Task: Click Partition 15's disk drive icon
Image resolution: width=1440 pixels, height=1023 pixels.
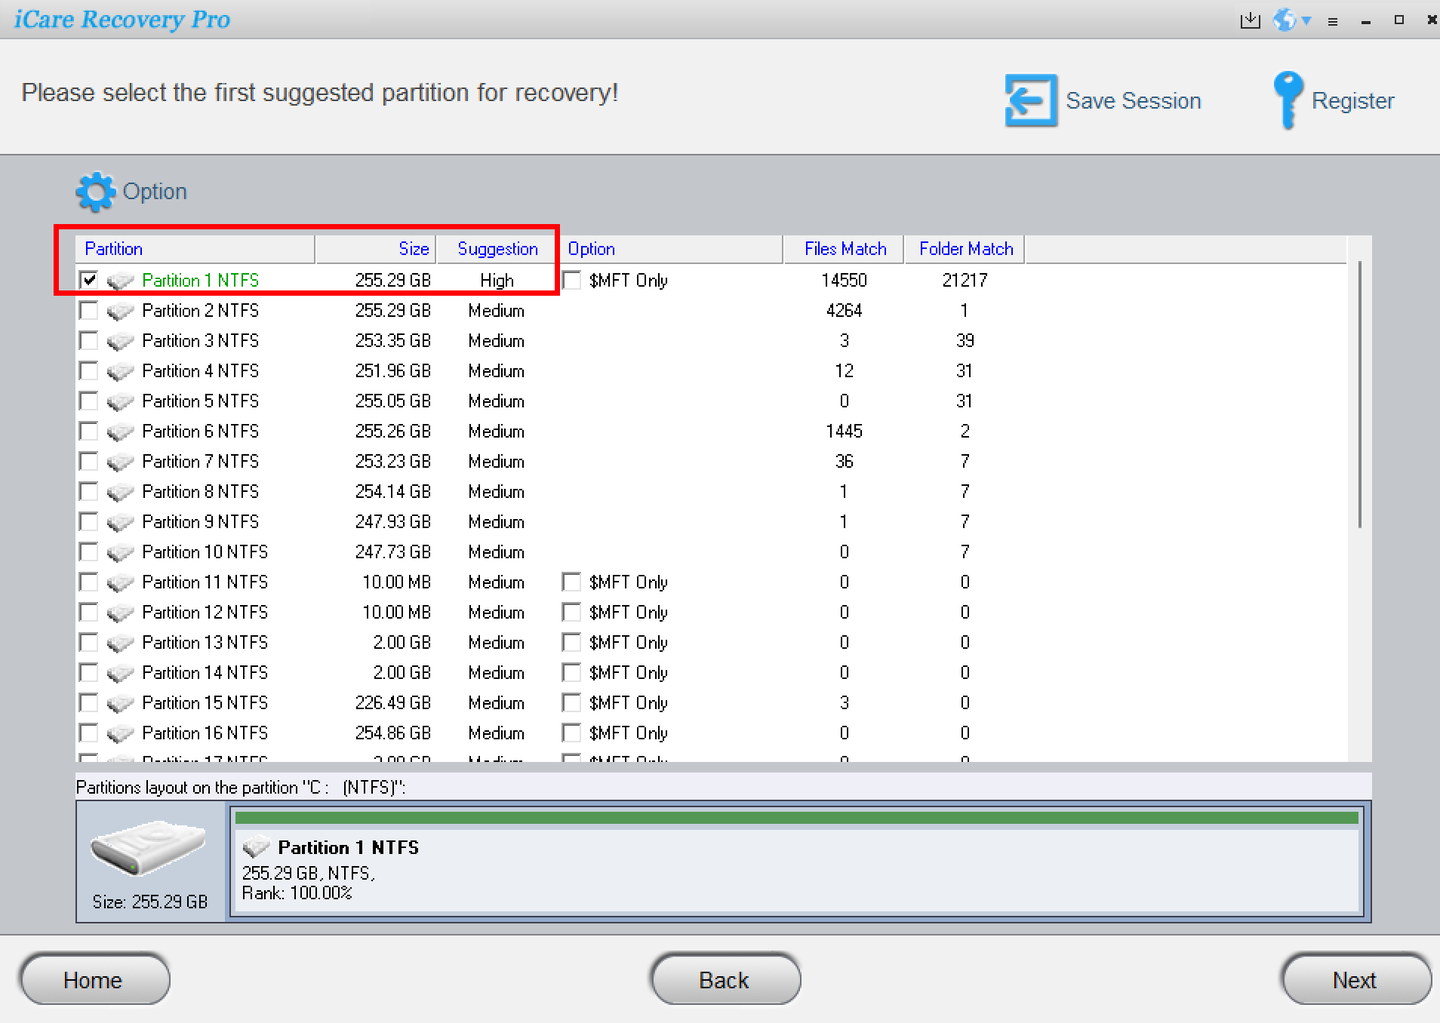Action: (120, 703)
